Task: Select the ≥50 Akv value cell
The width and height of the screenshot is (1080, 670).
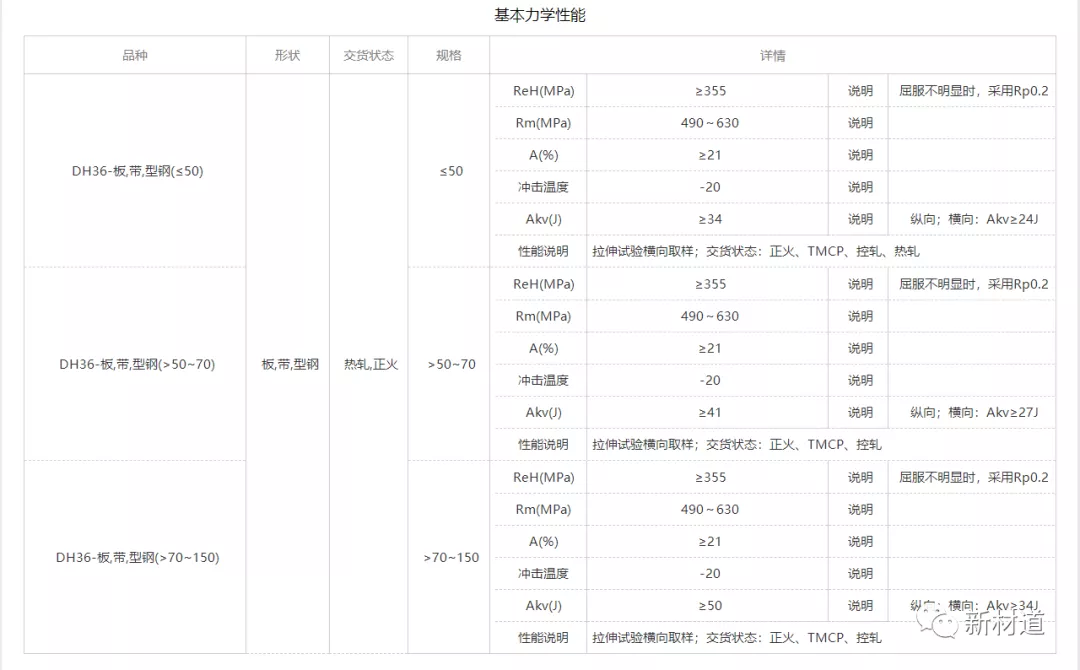Action: pos(709,605)
